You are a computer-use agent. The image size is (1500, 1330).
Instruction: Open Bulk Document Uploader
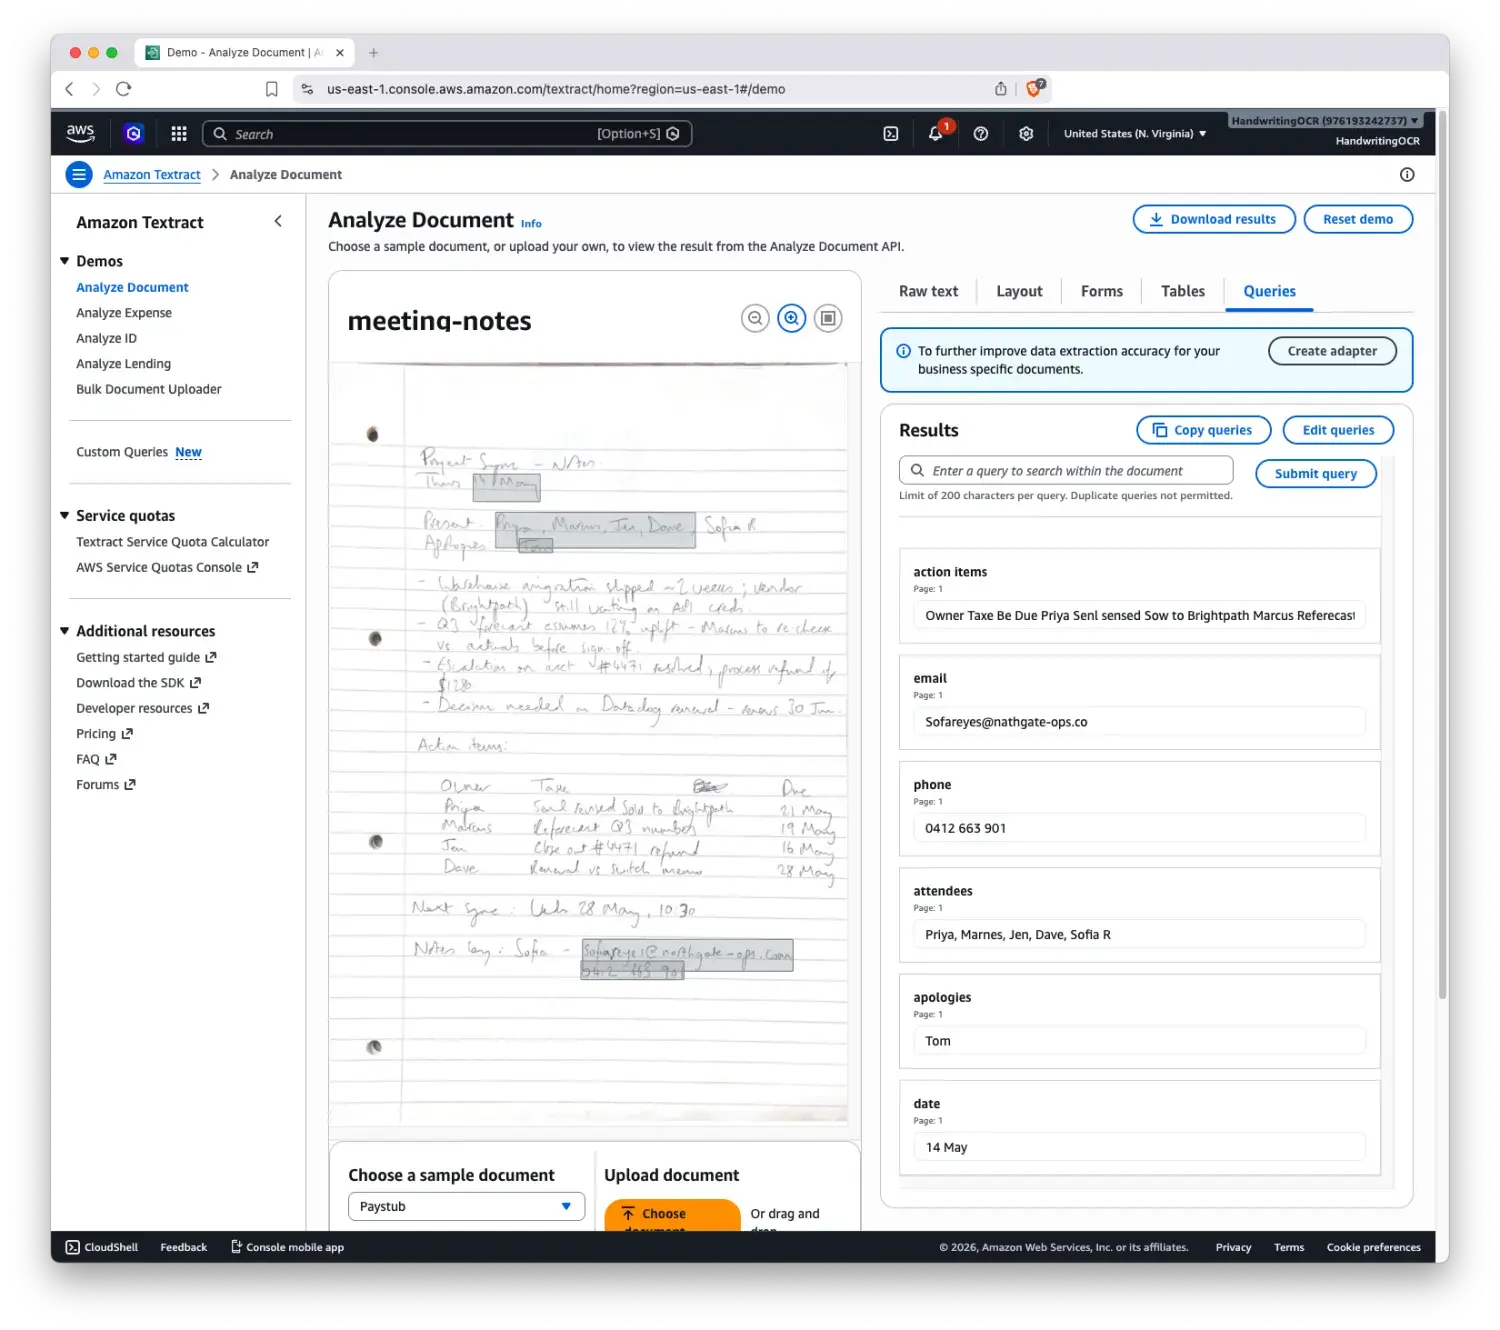pyautogui.click(x=148, y=389)
